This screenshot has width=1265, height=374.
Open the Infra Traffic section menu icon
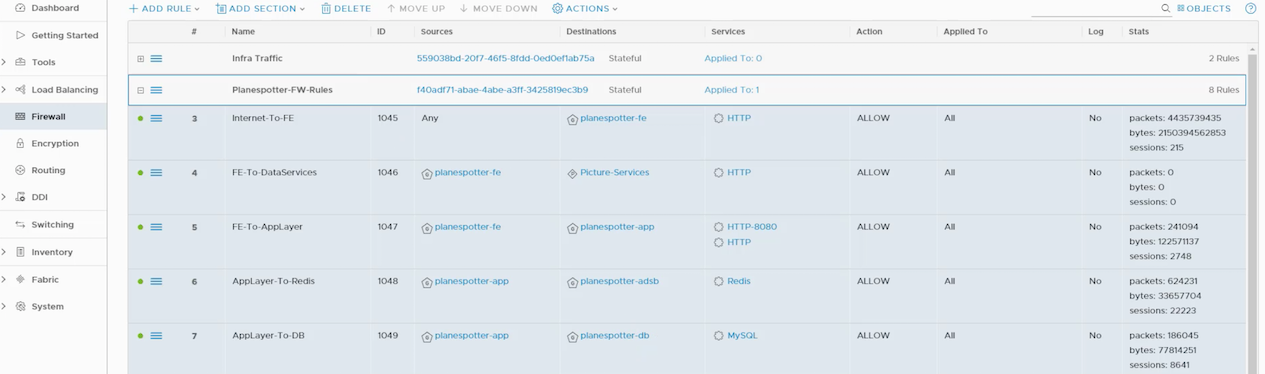(156, 59)
